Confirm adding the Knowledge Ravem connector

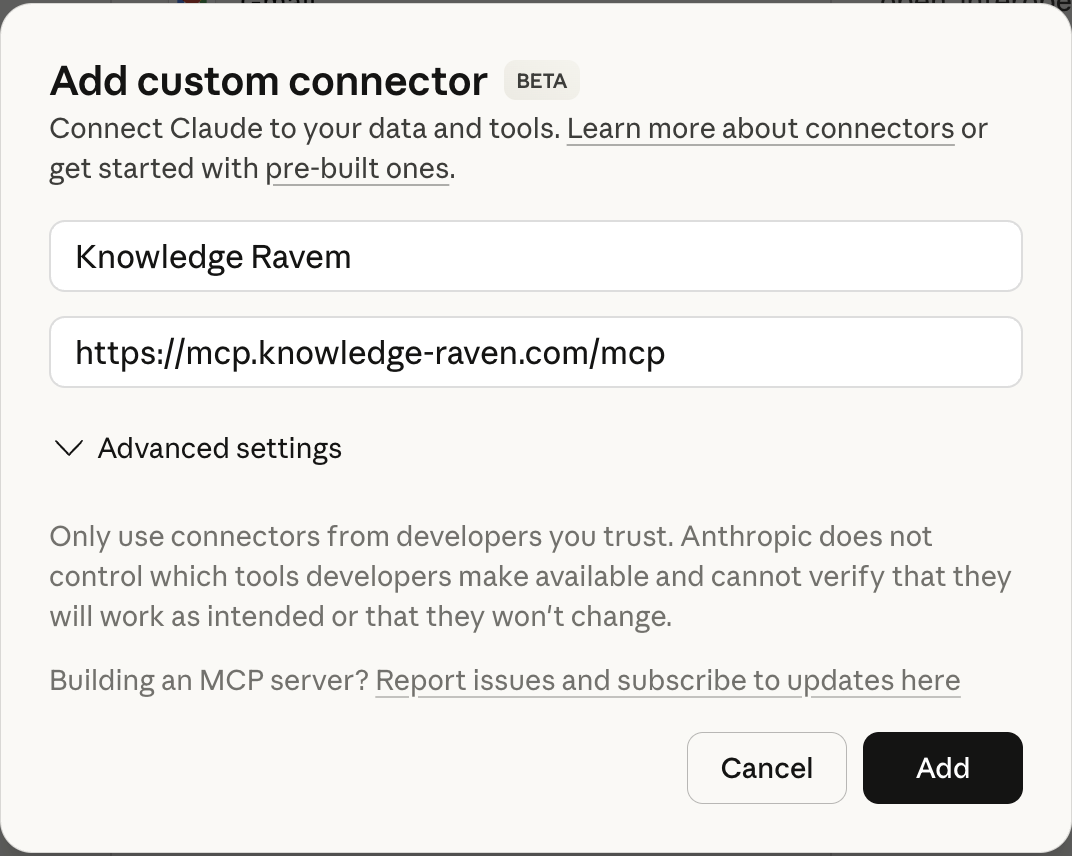point(942,768)
